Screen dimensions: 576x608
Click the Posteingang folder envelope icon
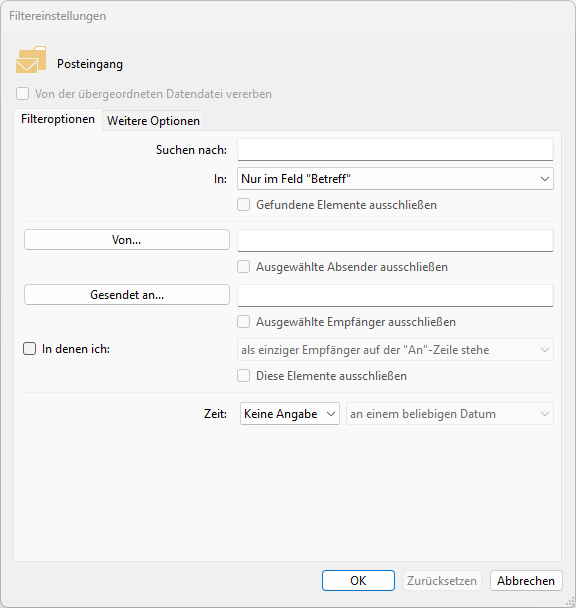[x=31, y=60]
